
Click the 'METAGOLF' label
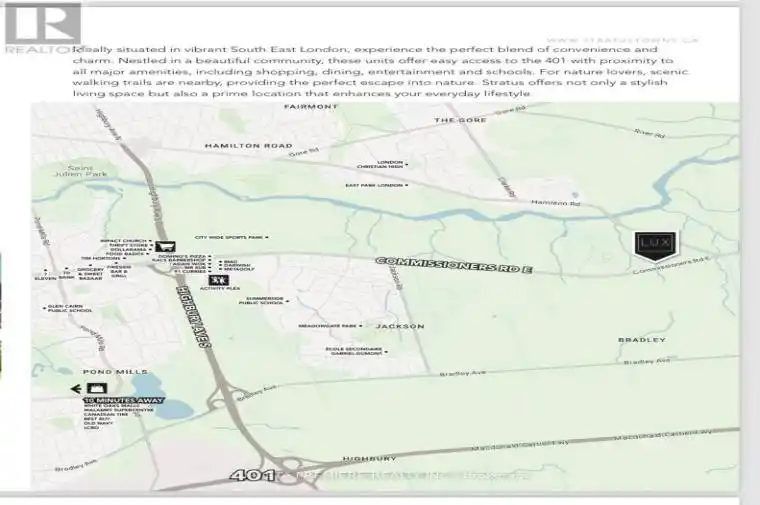pos(239,269)
